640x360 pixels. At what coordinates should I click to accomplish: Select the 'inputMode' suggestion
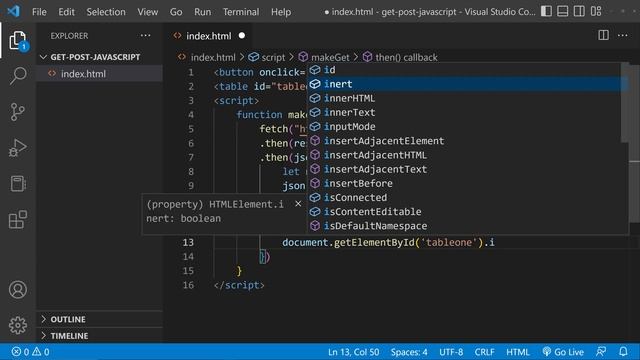click(464, 127)
